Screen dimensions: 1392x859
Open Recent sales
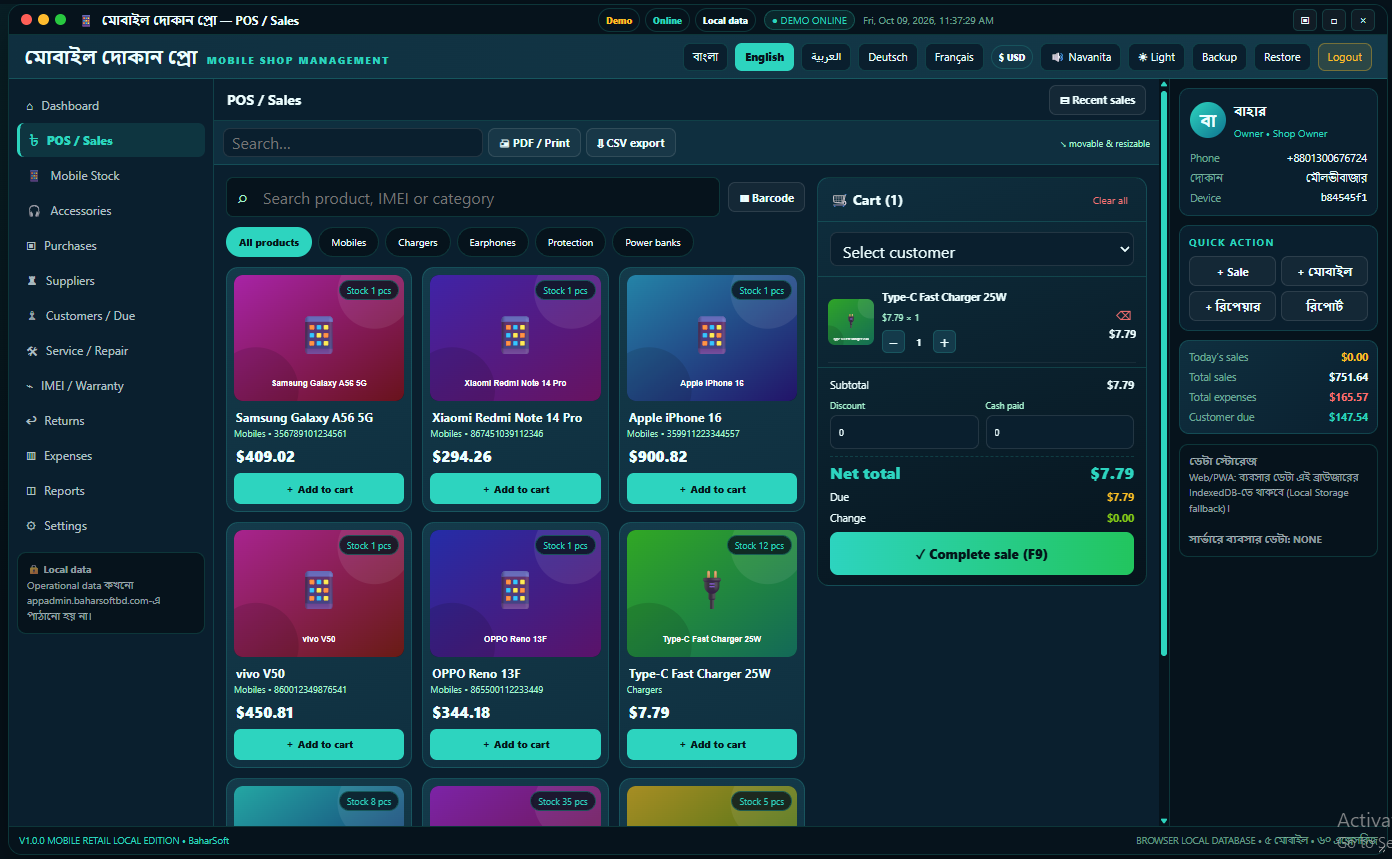click(x=1097, y=100)
